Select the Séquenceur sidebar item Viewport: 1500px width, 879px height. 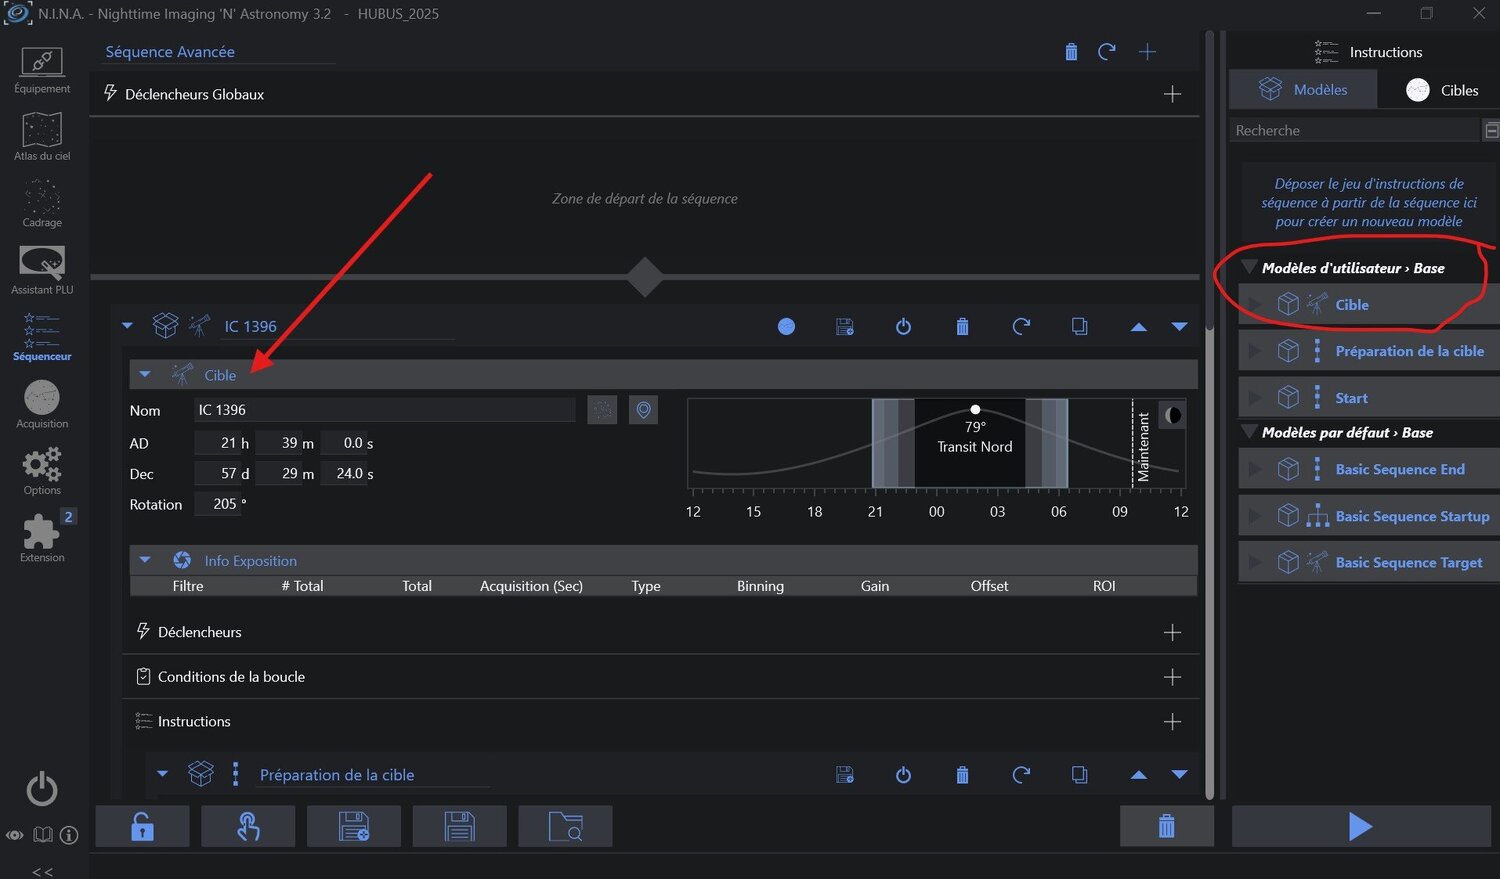pos(42,338)
